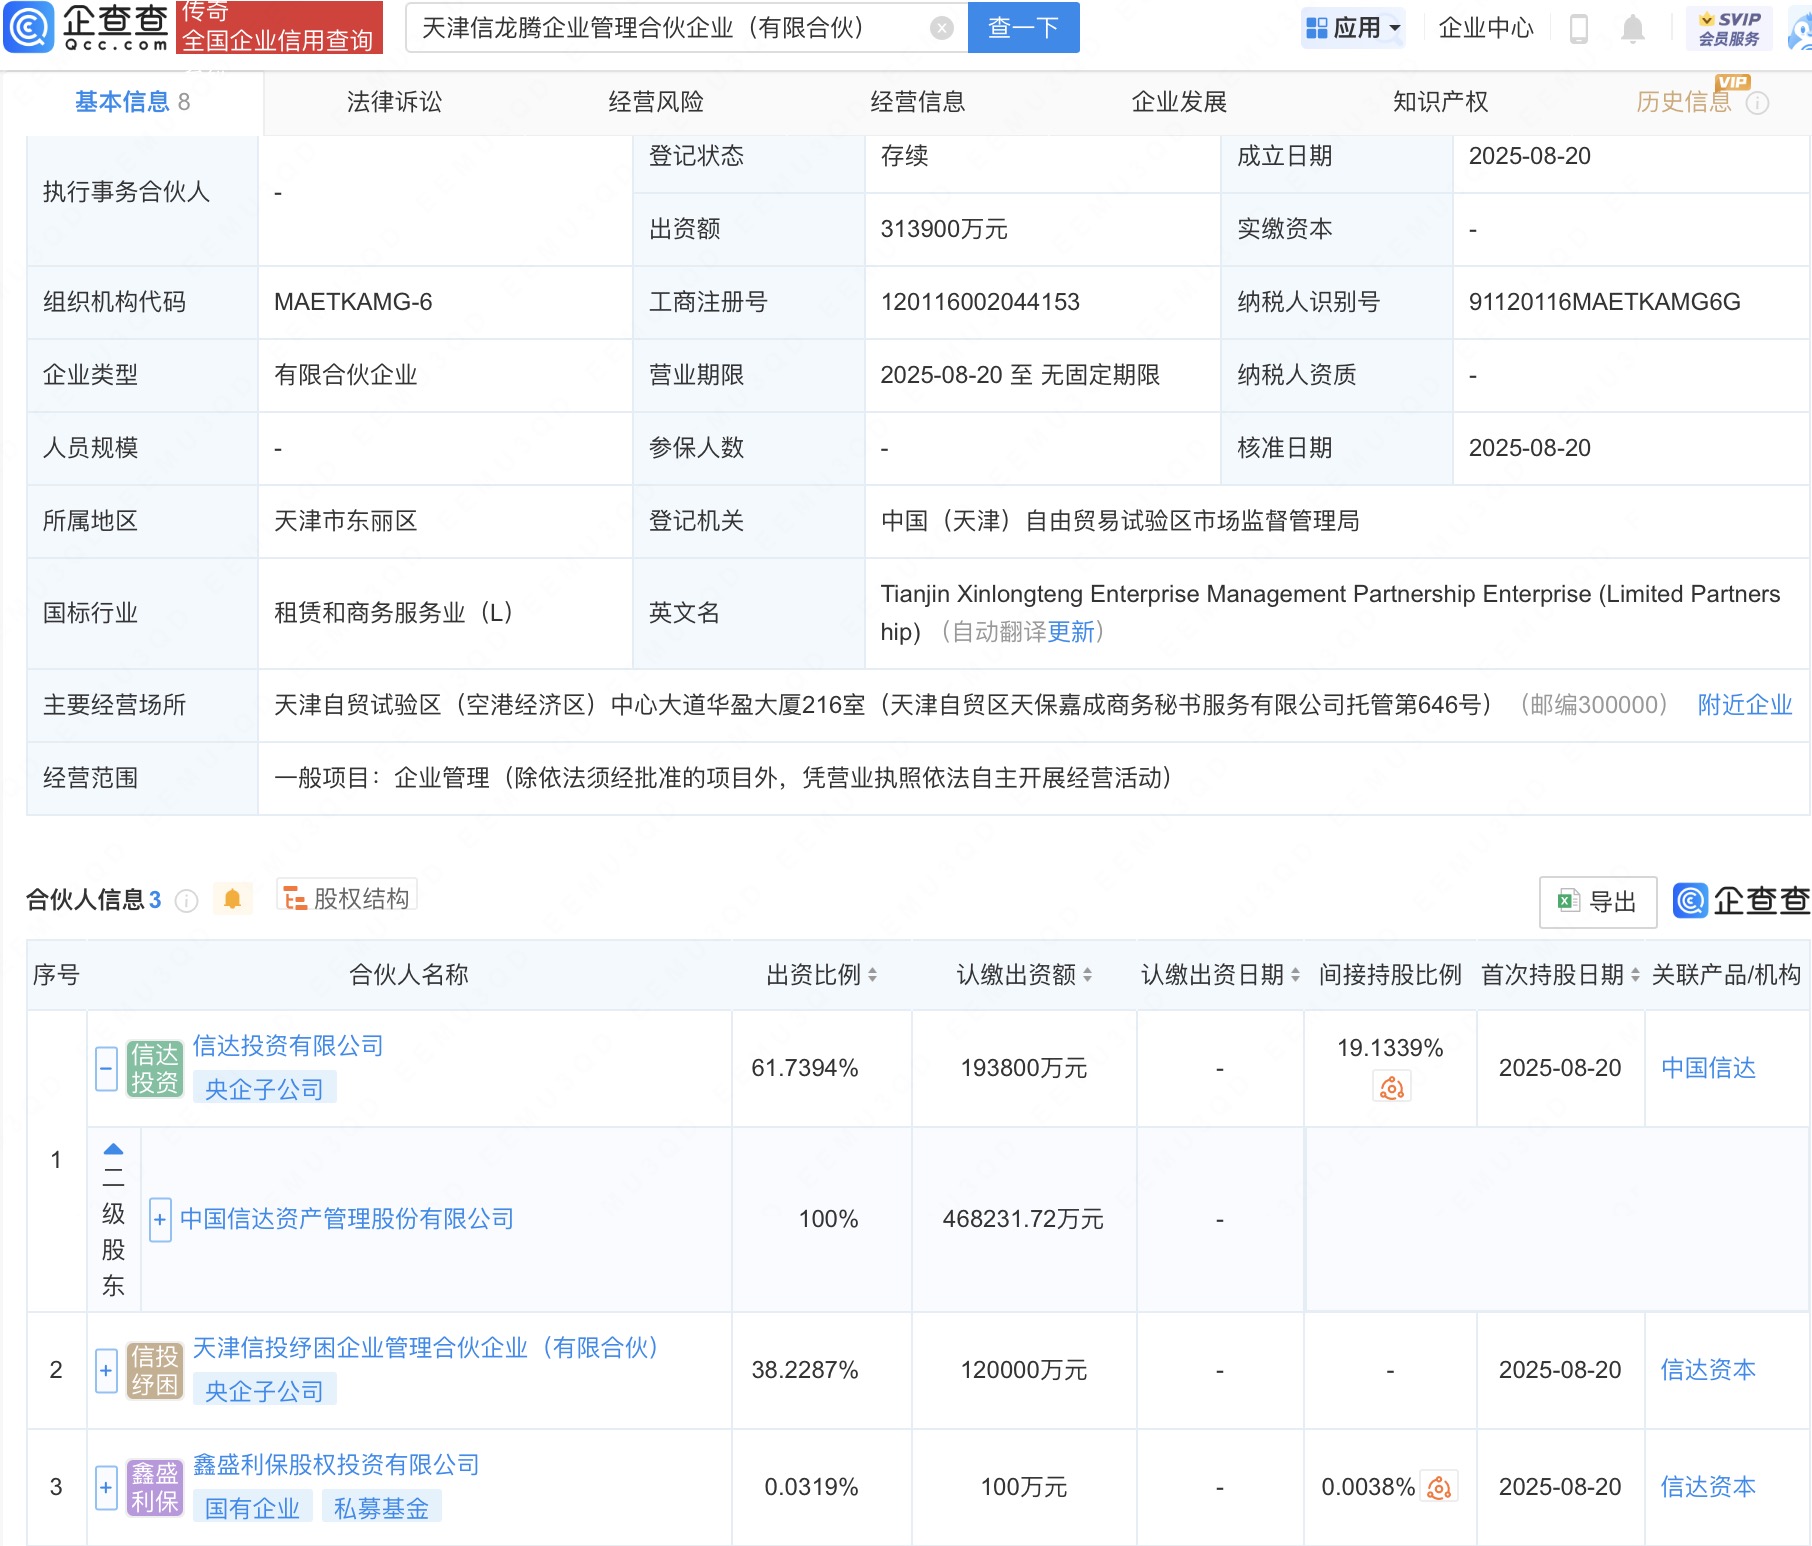Switch to 知识产权 tab
The width and height of the screenshot is (1812, 1546).
click(1441, 102)
